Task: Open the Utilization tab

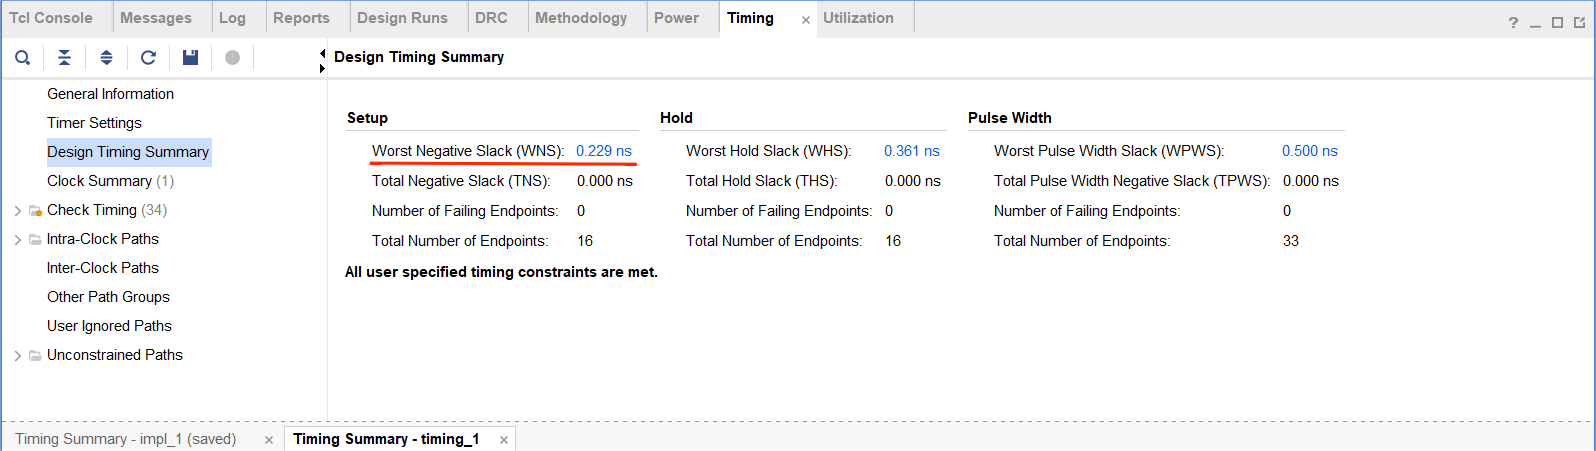Action: (858, 18)
